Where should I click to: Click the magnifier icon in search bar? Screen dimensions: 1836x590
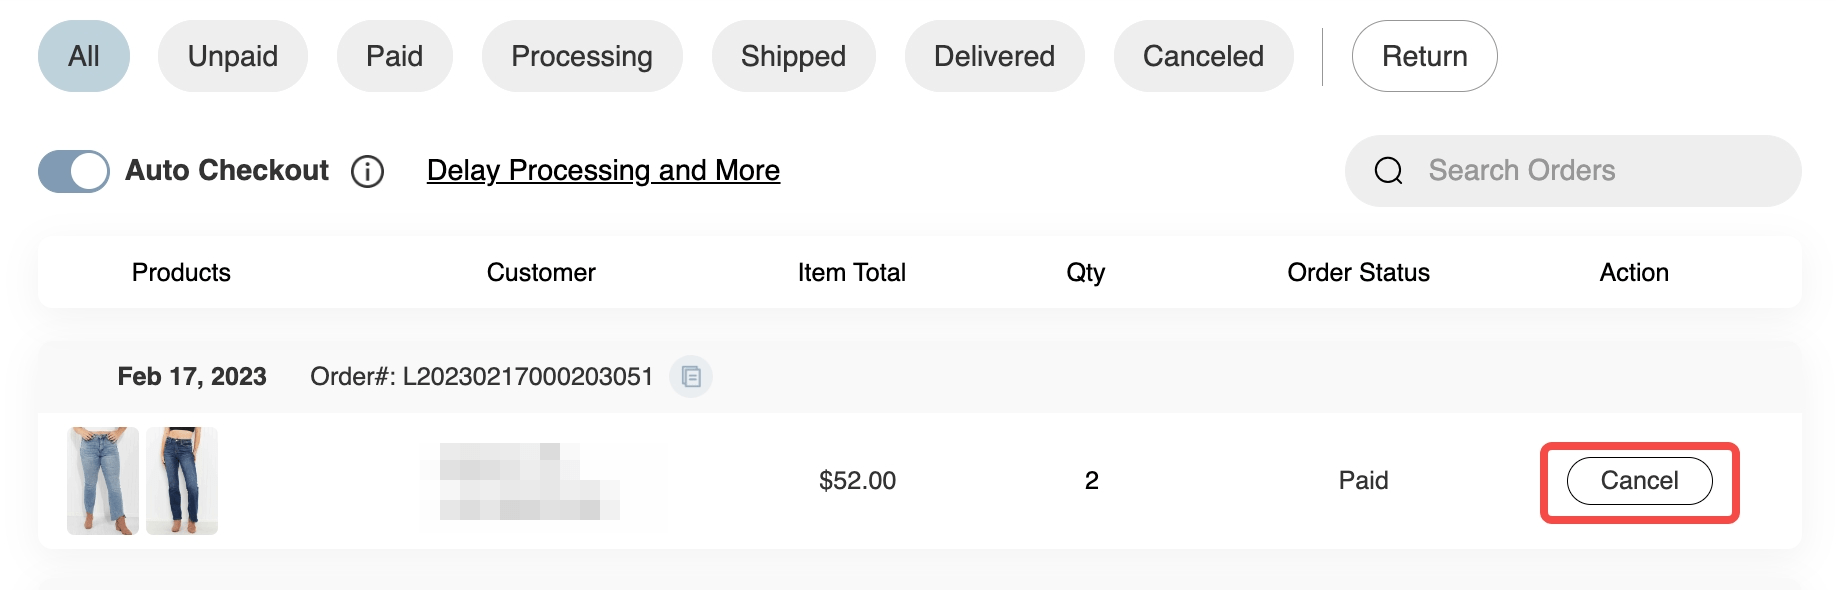point(1388,170)
